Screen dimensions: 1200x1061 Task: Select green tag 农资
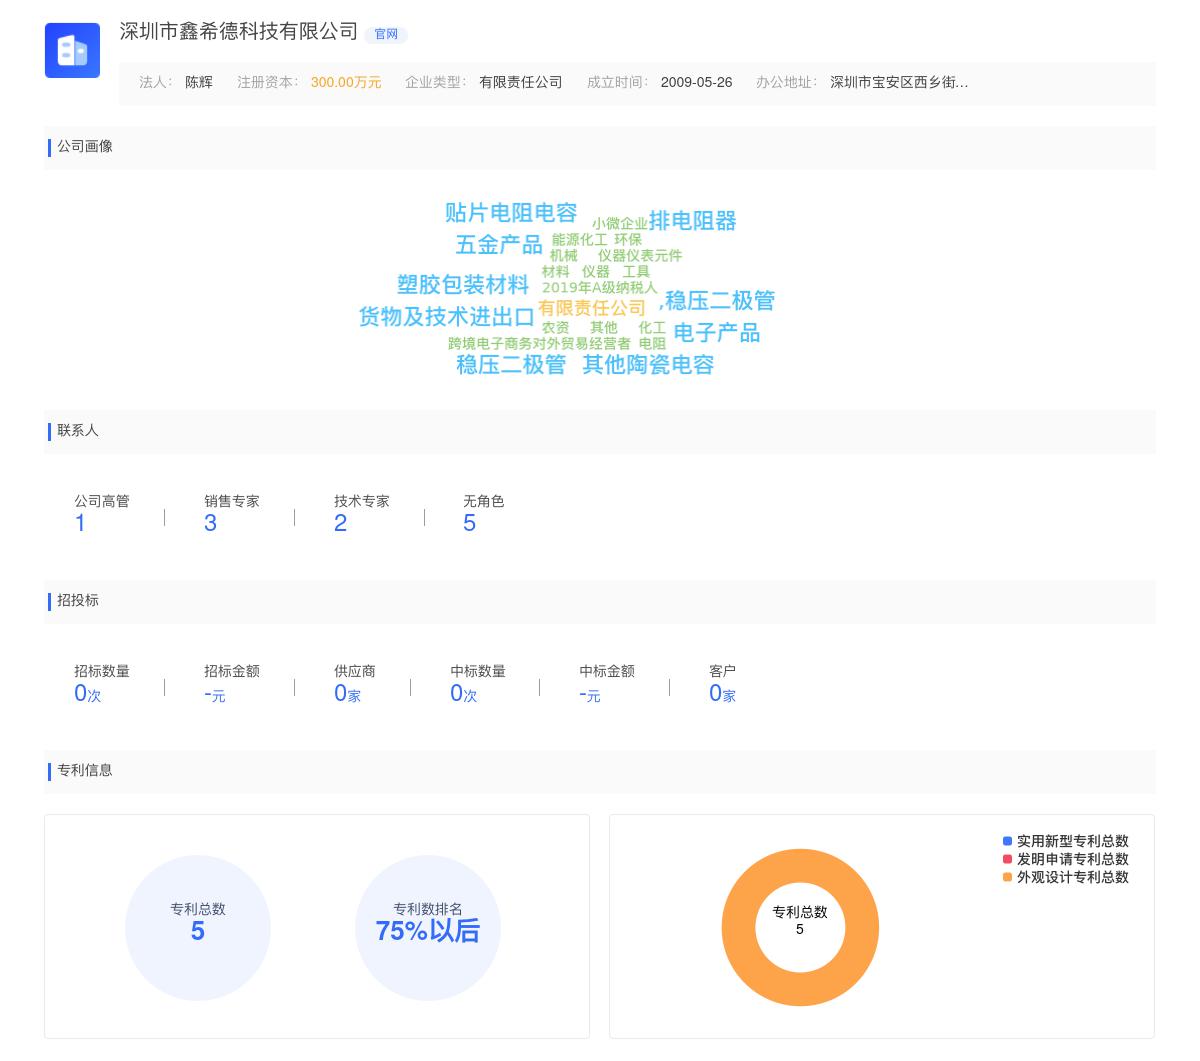pos(556,328)
